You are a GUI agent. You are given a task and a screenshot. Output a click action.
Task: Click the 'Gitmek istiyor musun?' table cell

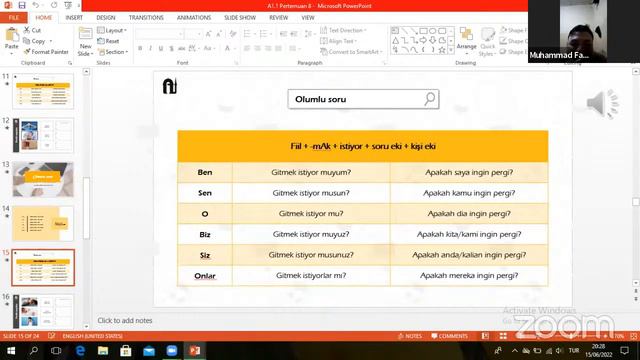pos(311,193)
